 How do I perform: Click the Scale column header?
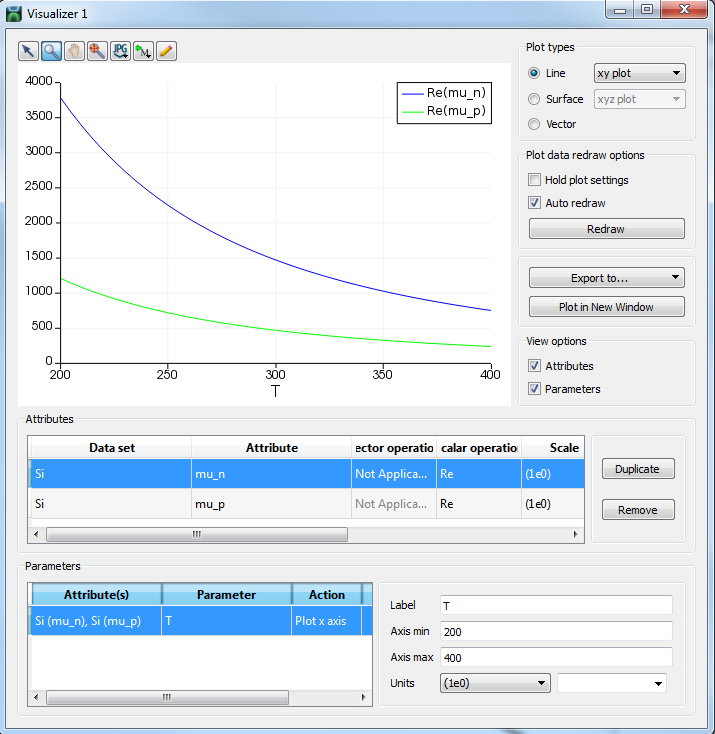pyautogui.click(x=553, y=448)
